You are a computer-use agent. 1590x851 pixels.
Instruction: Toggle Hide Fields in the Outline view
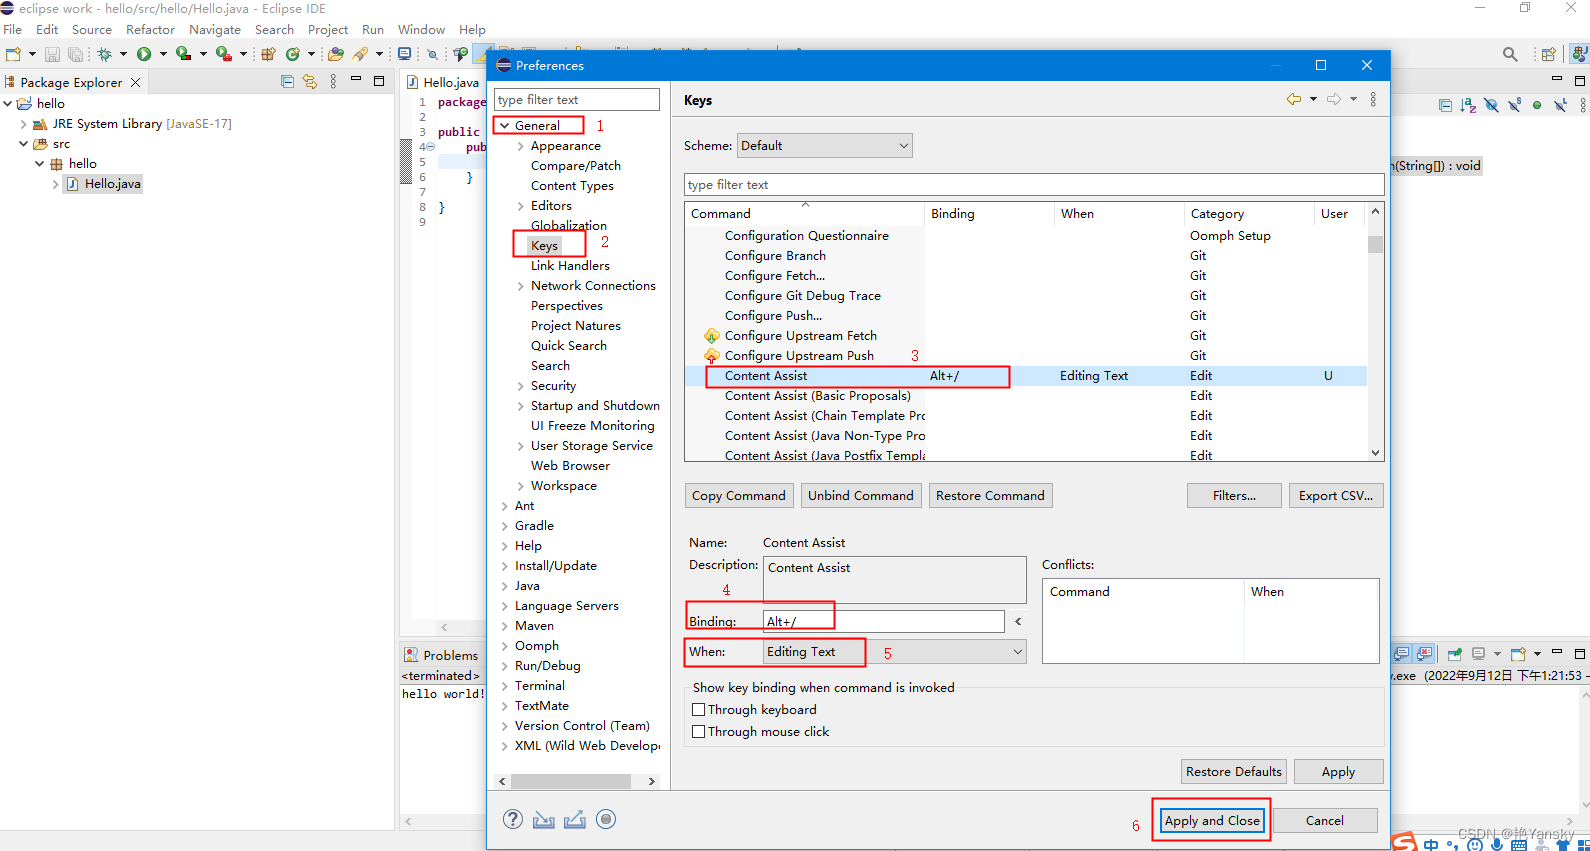[1491, 105]
